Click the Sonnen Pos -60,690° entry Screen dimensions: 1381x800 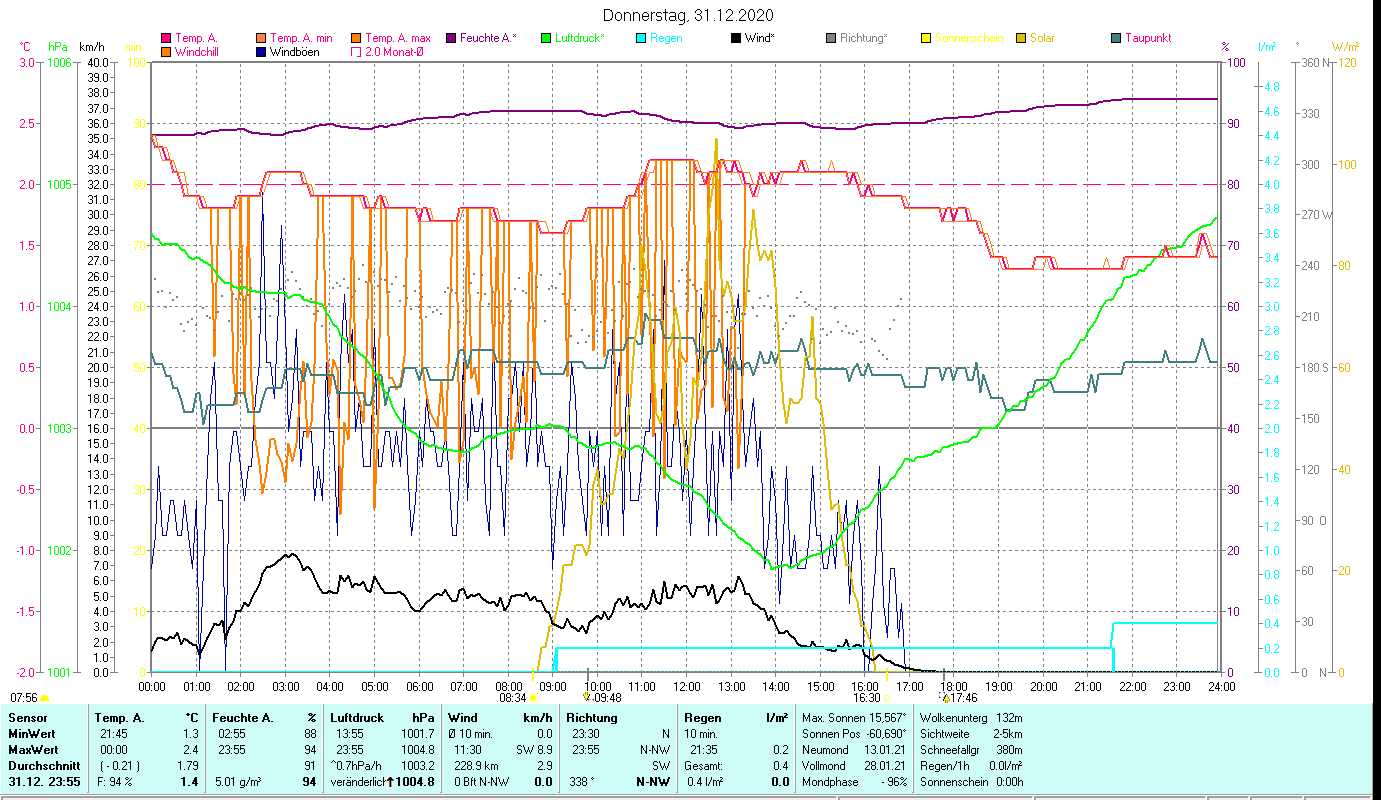[x=855, y=734]
